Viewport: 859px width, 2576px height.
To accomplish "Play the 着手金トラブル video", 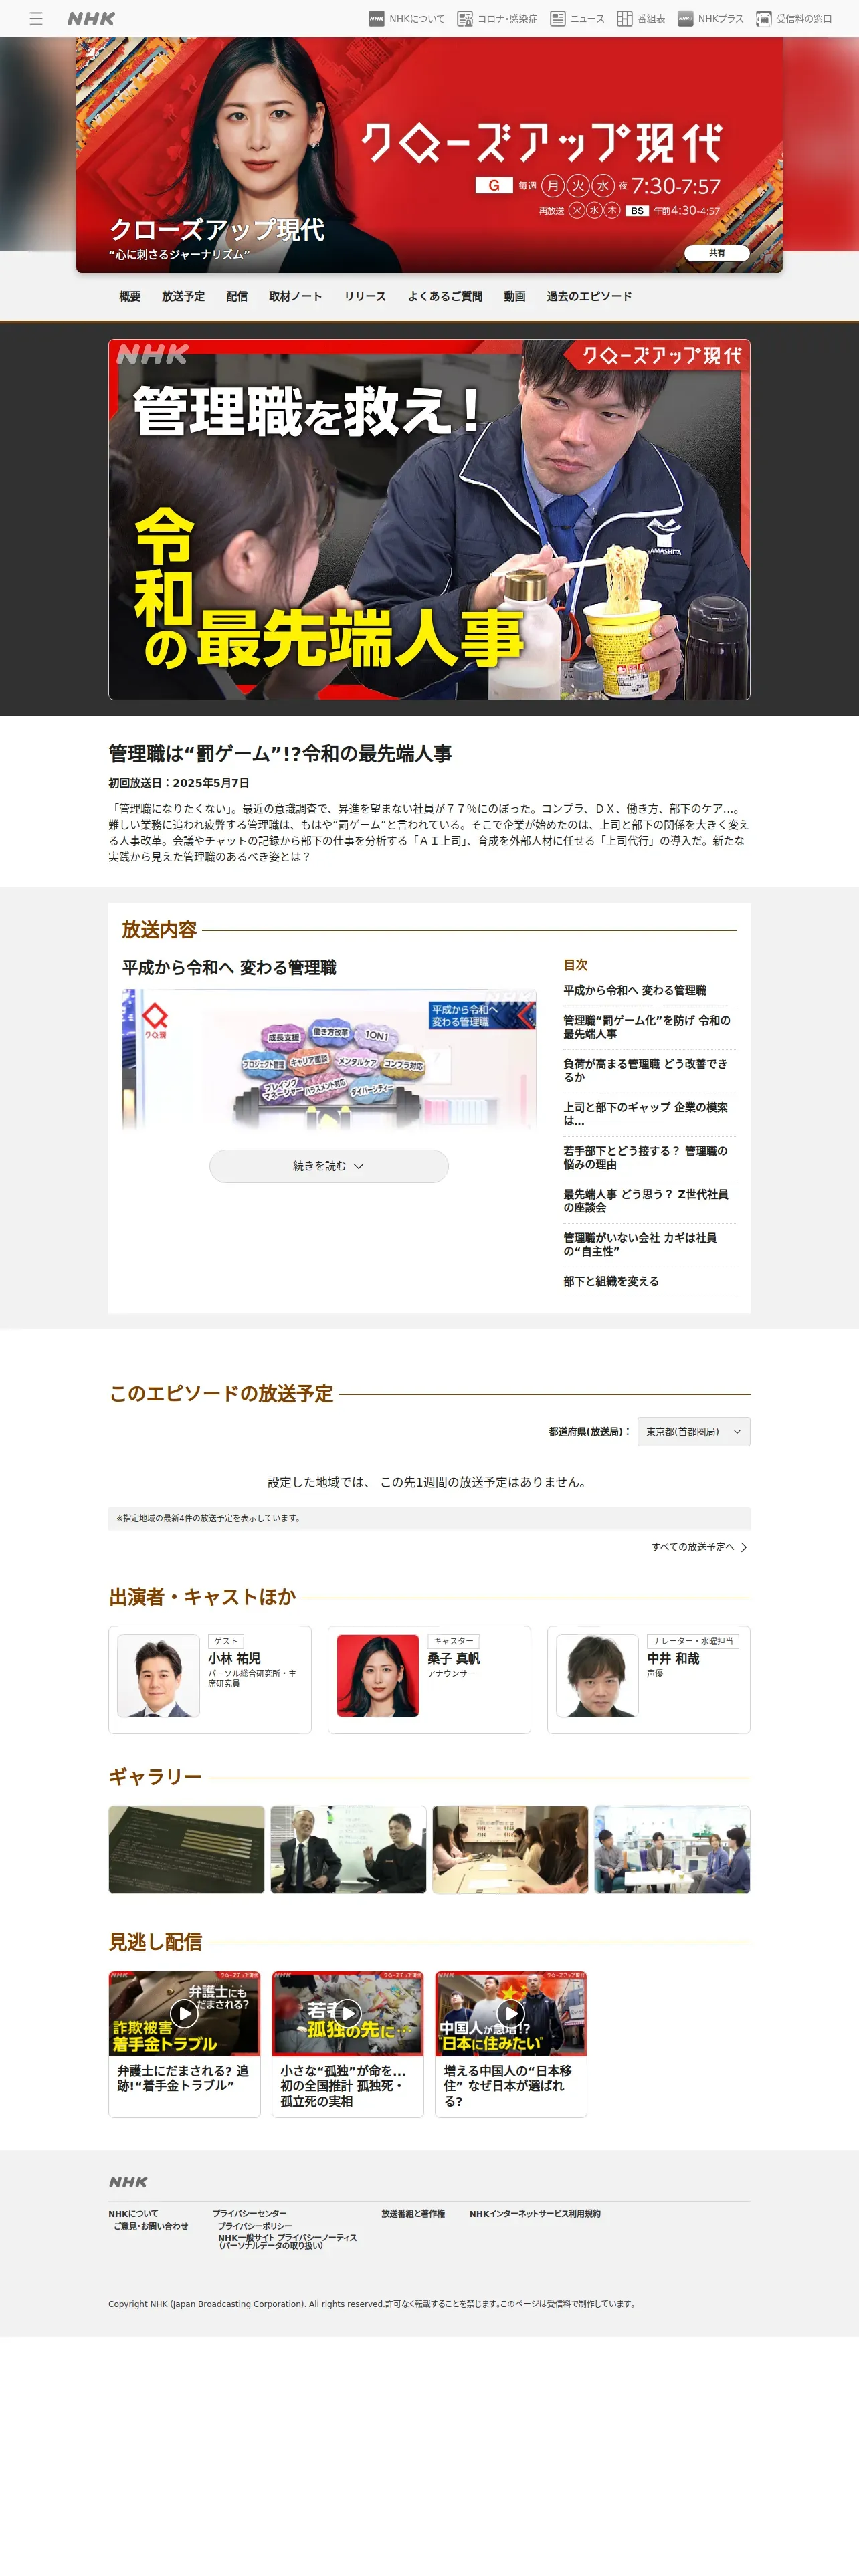I will click(184, 2013).
